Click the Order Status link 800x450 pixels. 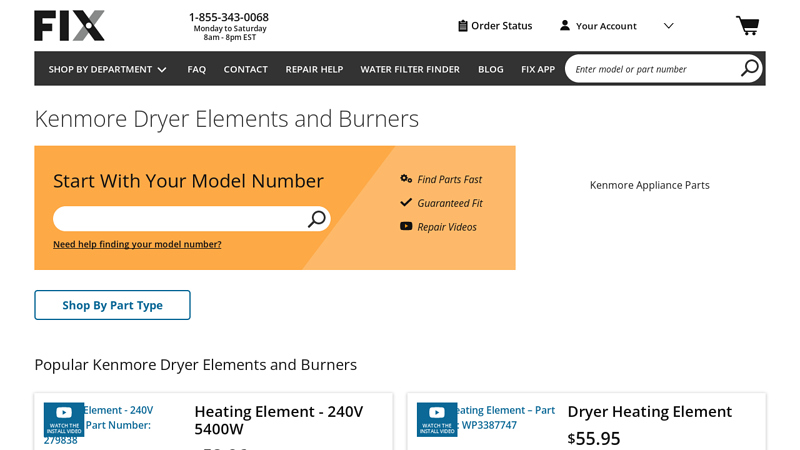502,26
